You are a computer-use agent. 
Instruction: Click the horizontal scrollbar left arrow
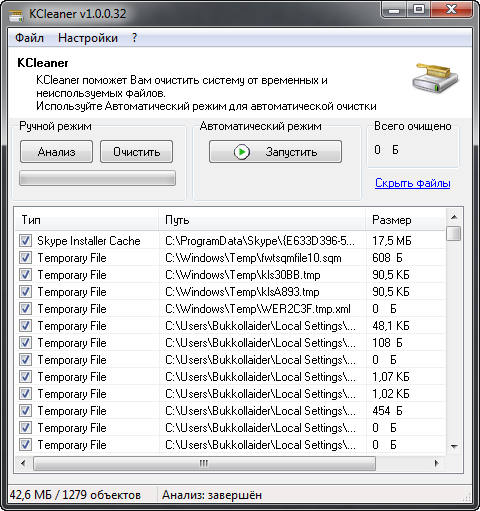click(23, 463)
